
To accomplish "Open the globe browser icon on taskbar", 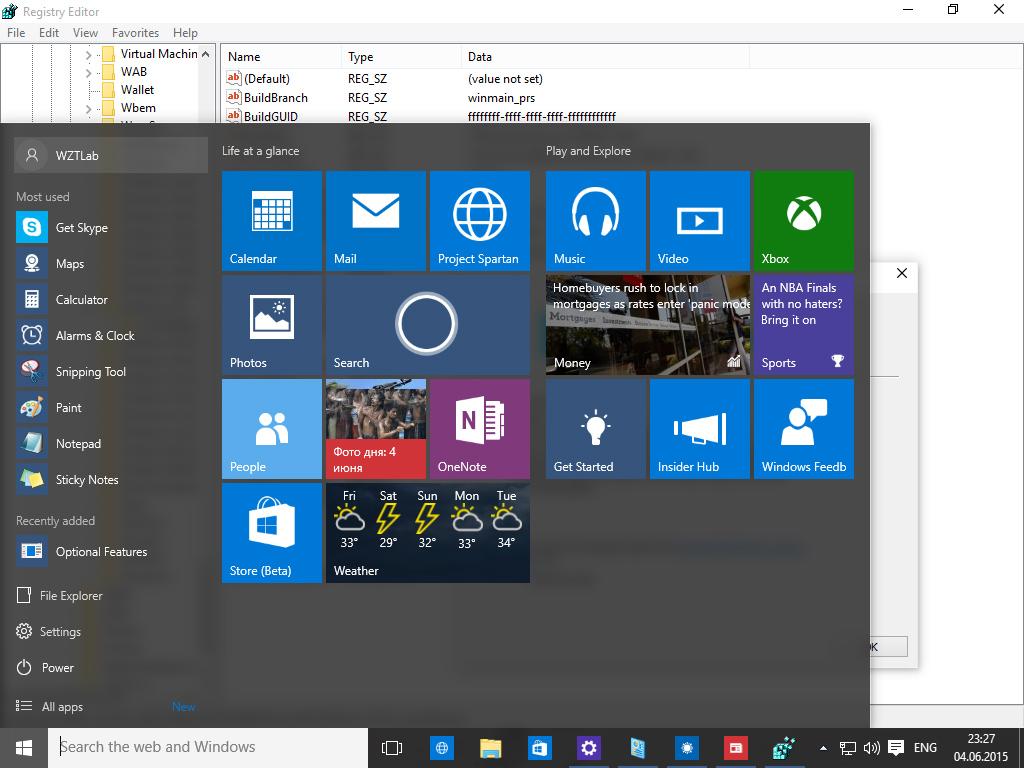I will pyautogui.click(x=441, y=748).
